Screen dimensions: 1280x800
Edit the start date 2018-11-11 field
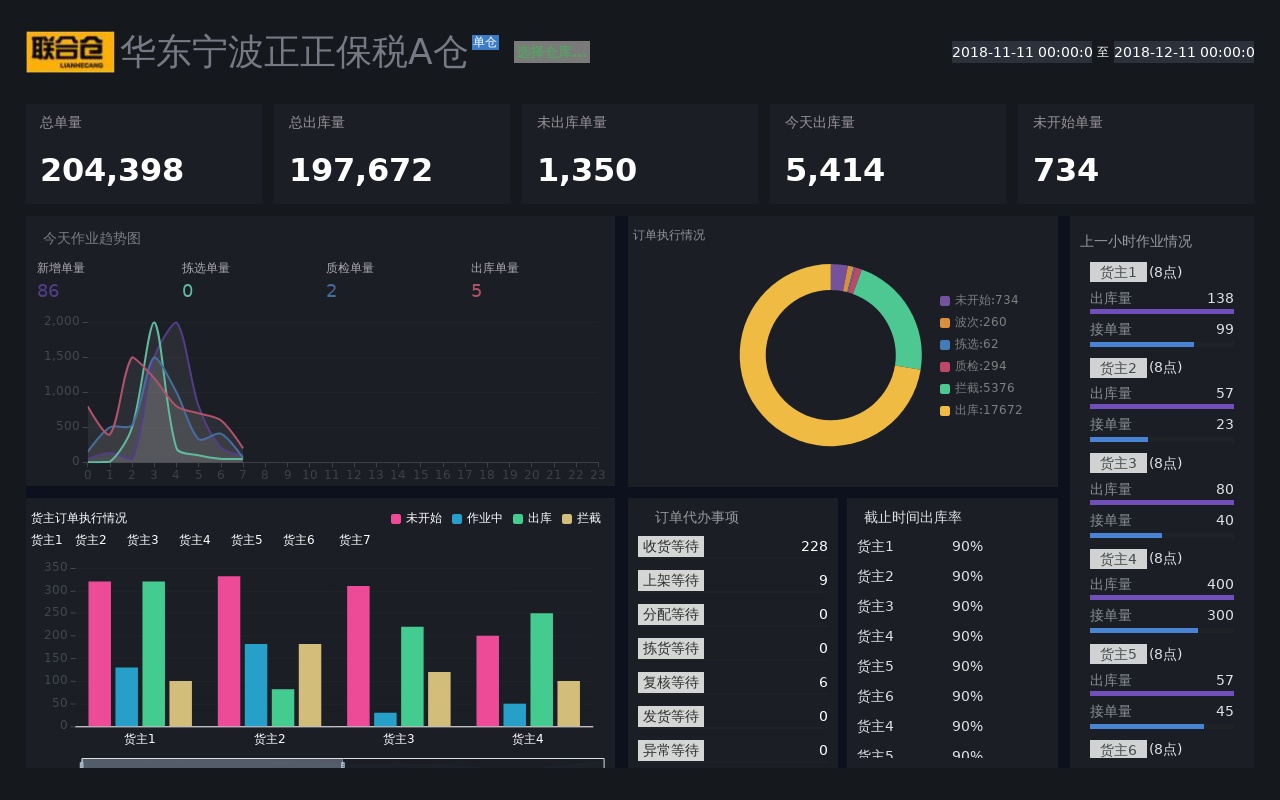point(1022,52)
